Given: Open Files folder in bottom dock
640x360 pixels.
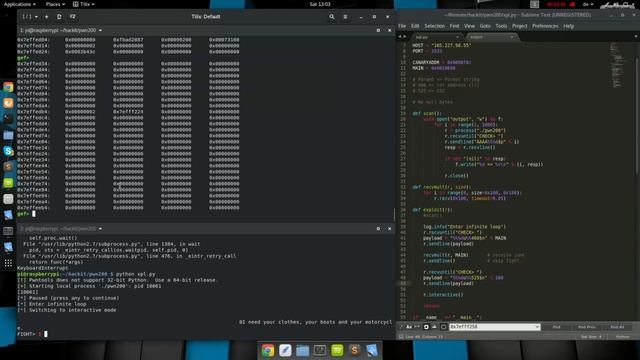Looking at the screenshot, I should 302,350.
